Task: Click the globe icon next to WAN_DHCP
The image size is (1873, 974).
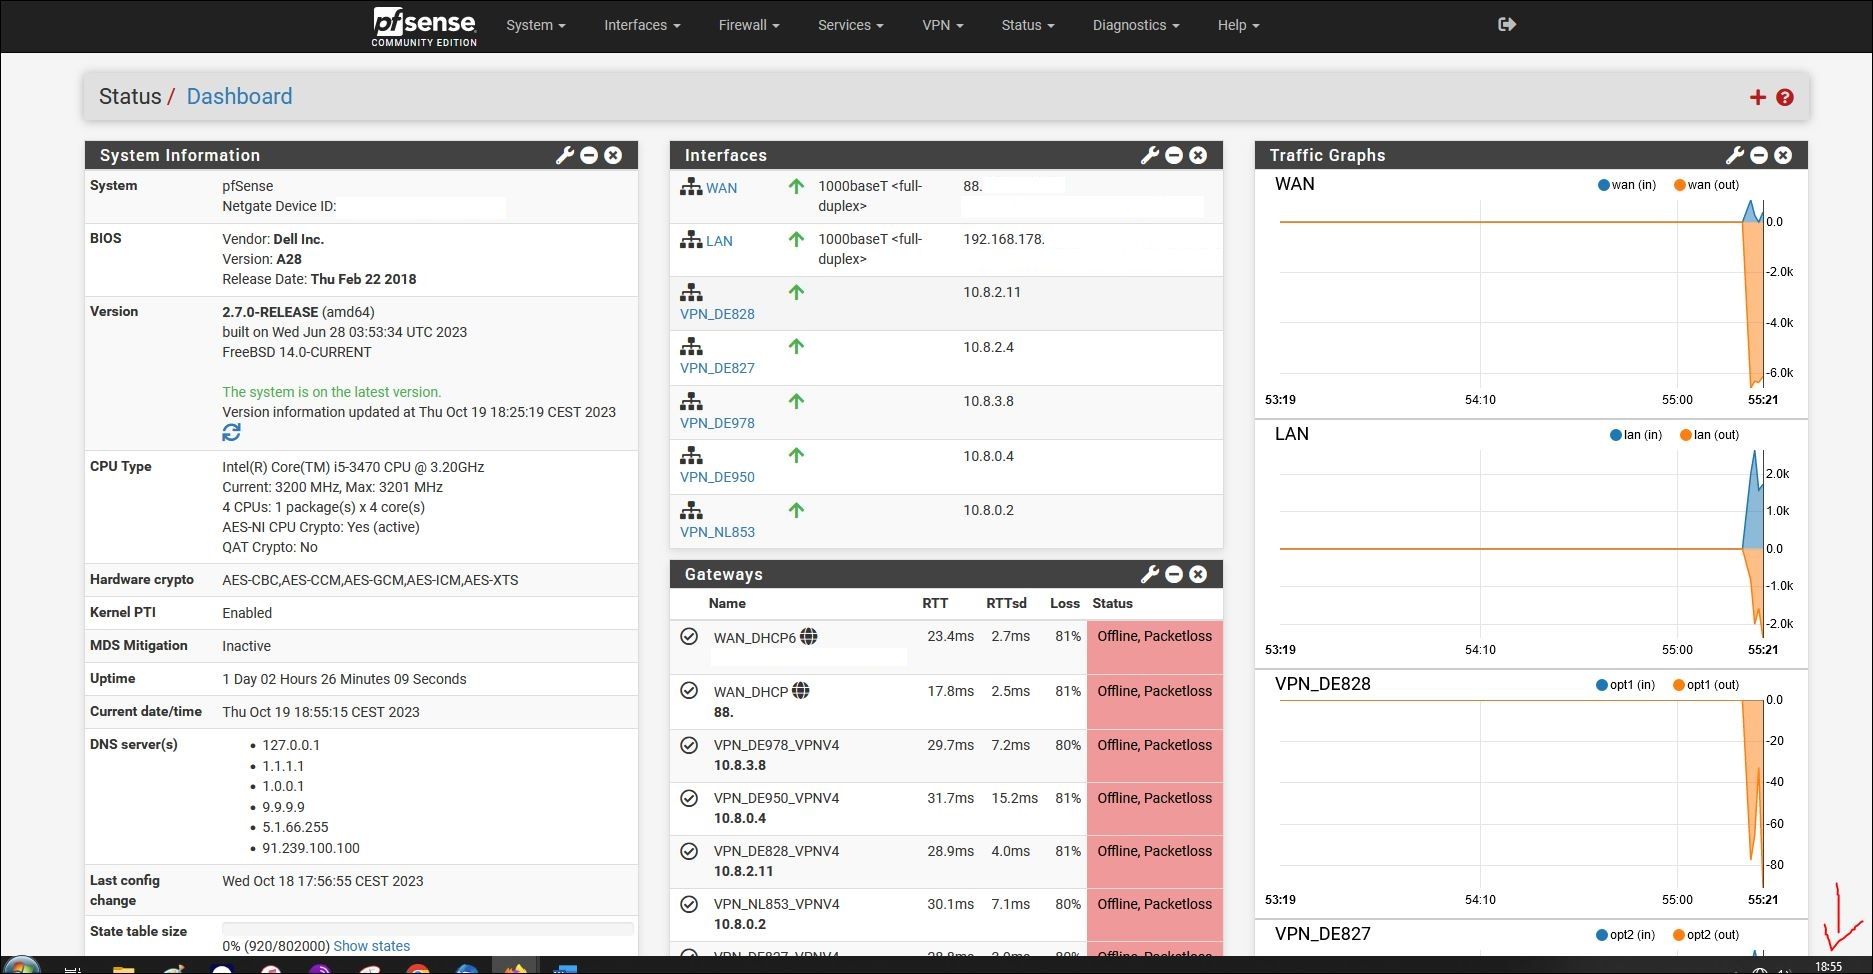Action: tap(801, 690)
